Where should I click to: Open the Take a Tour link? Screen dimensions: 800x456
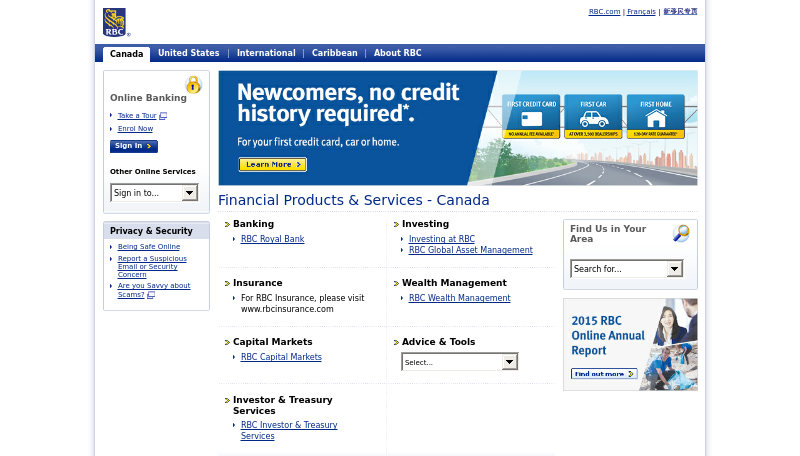click(137, 116)
